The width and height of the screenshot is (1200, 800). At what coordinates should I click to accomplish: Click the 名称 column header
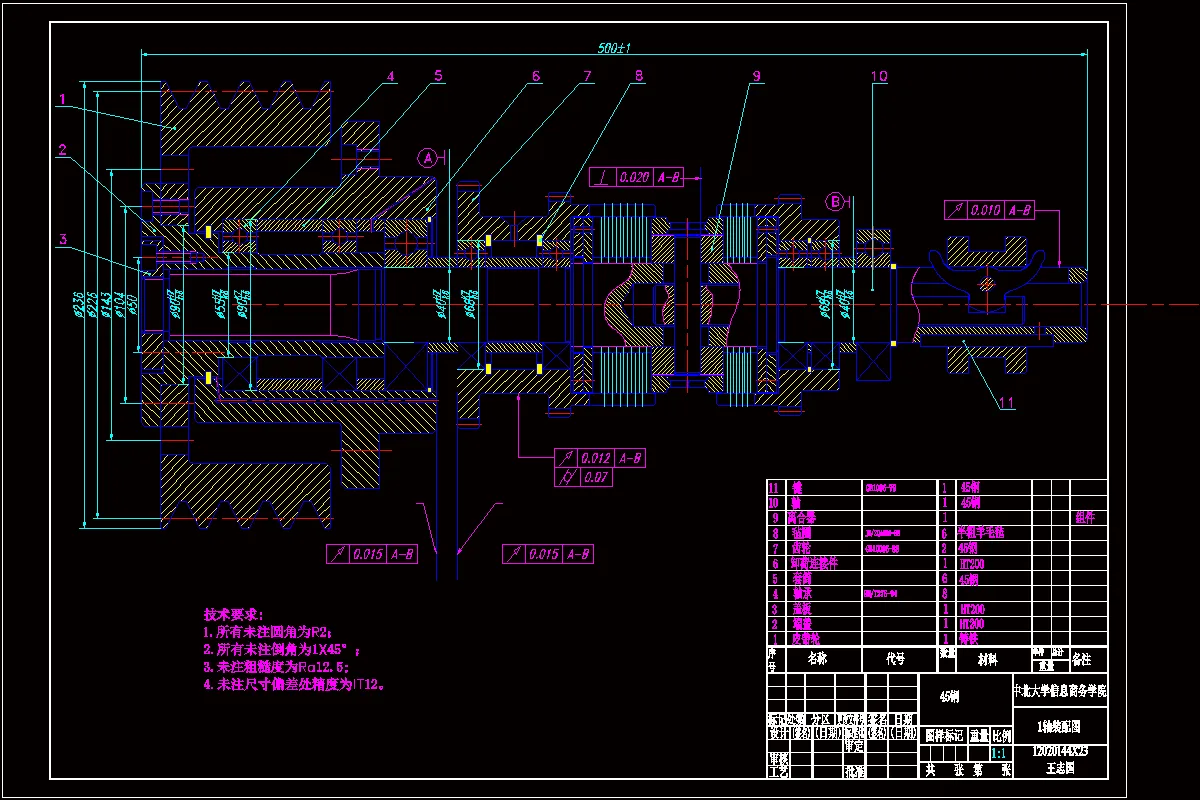(x=818, y=659)
